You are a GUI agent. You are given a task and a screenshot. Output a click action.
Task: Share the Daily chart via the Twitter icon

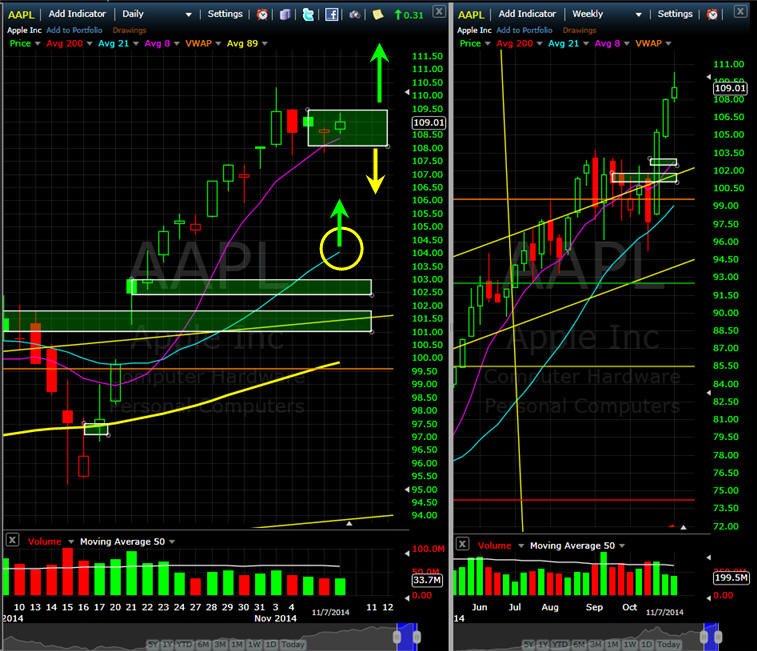pos(308,14)
